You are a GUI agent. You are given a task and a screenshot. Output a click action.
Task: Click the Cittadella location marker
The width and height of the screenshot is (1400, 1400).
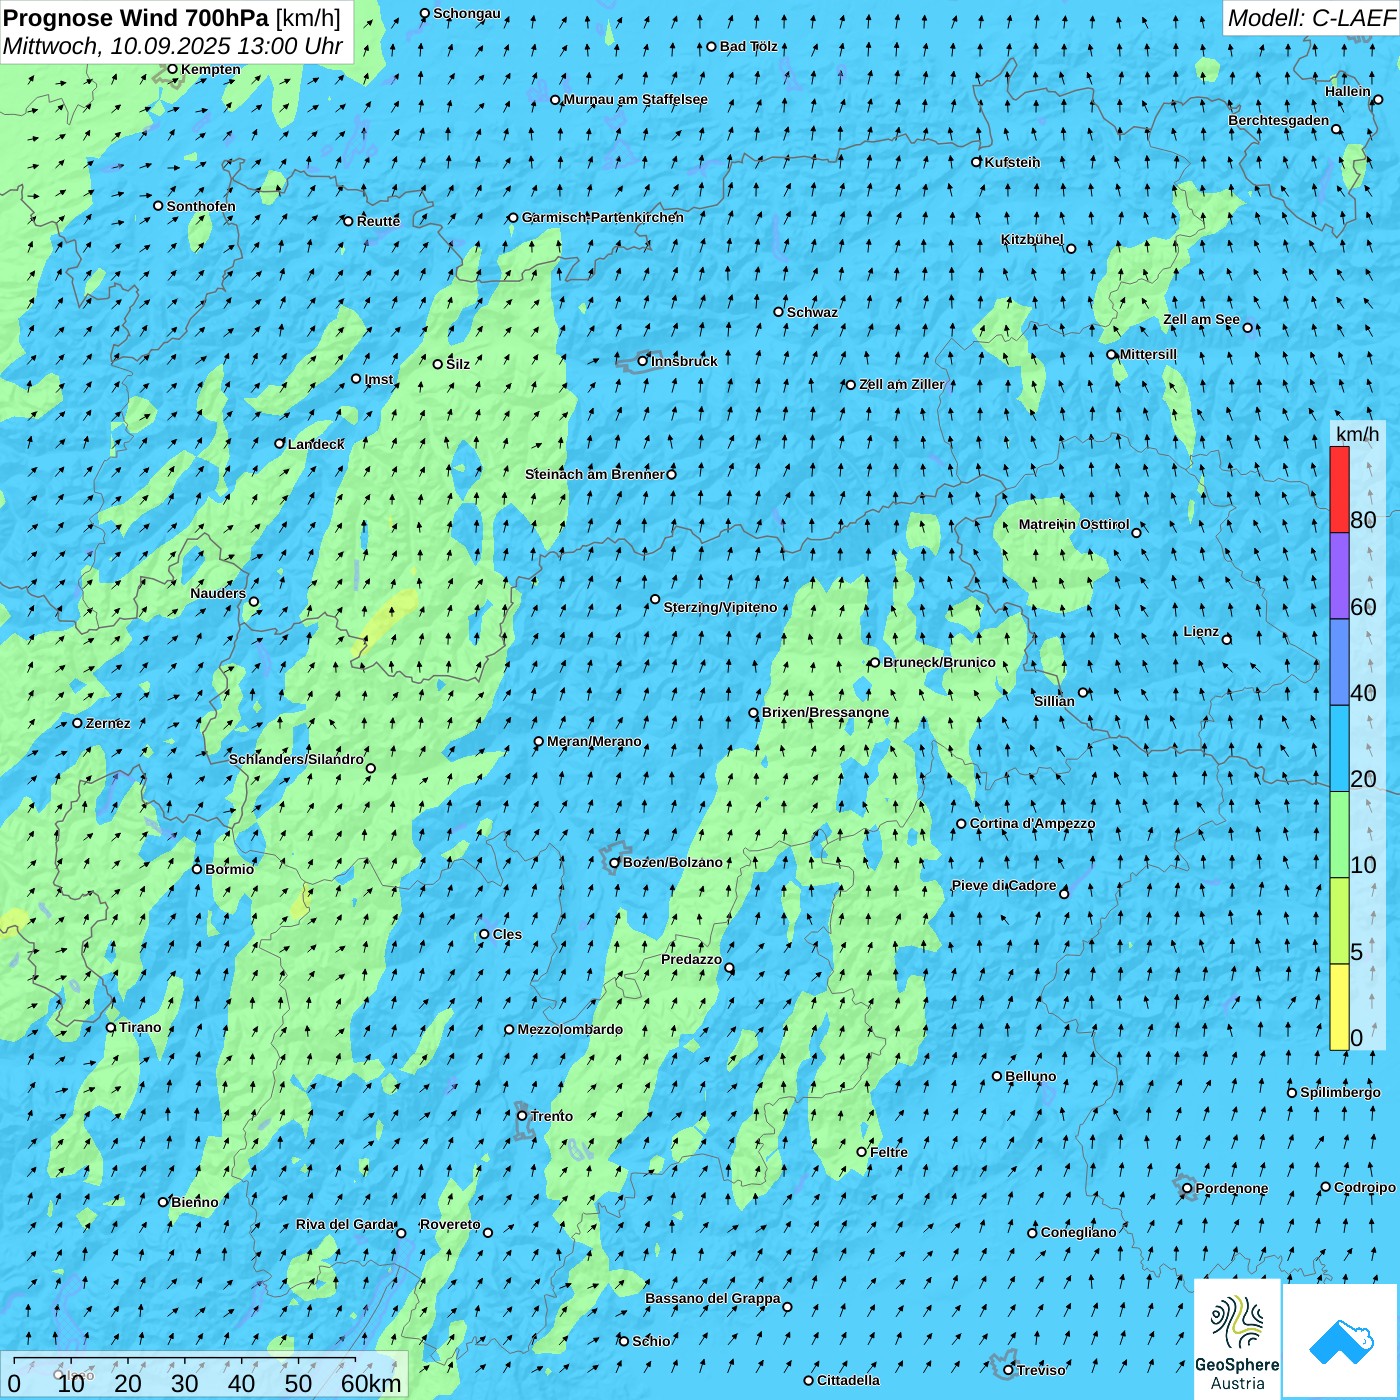point(809,1381)
